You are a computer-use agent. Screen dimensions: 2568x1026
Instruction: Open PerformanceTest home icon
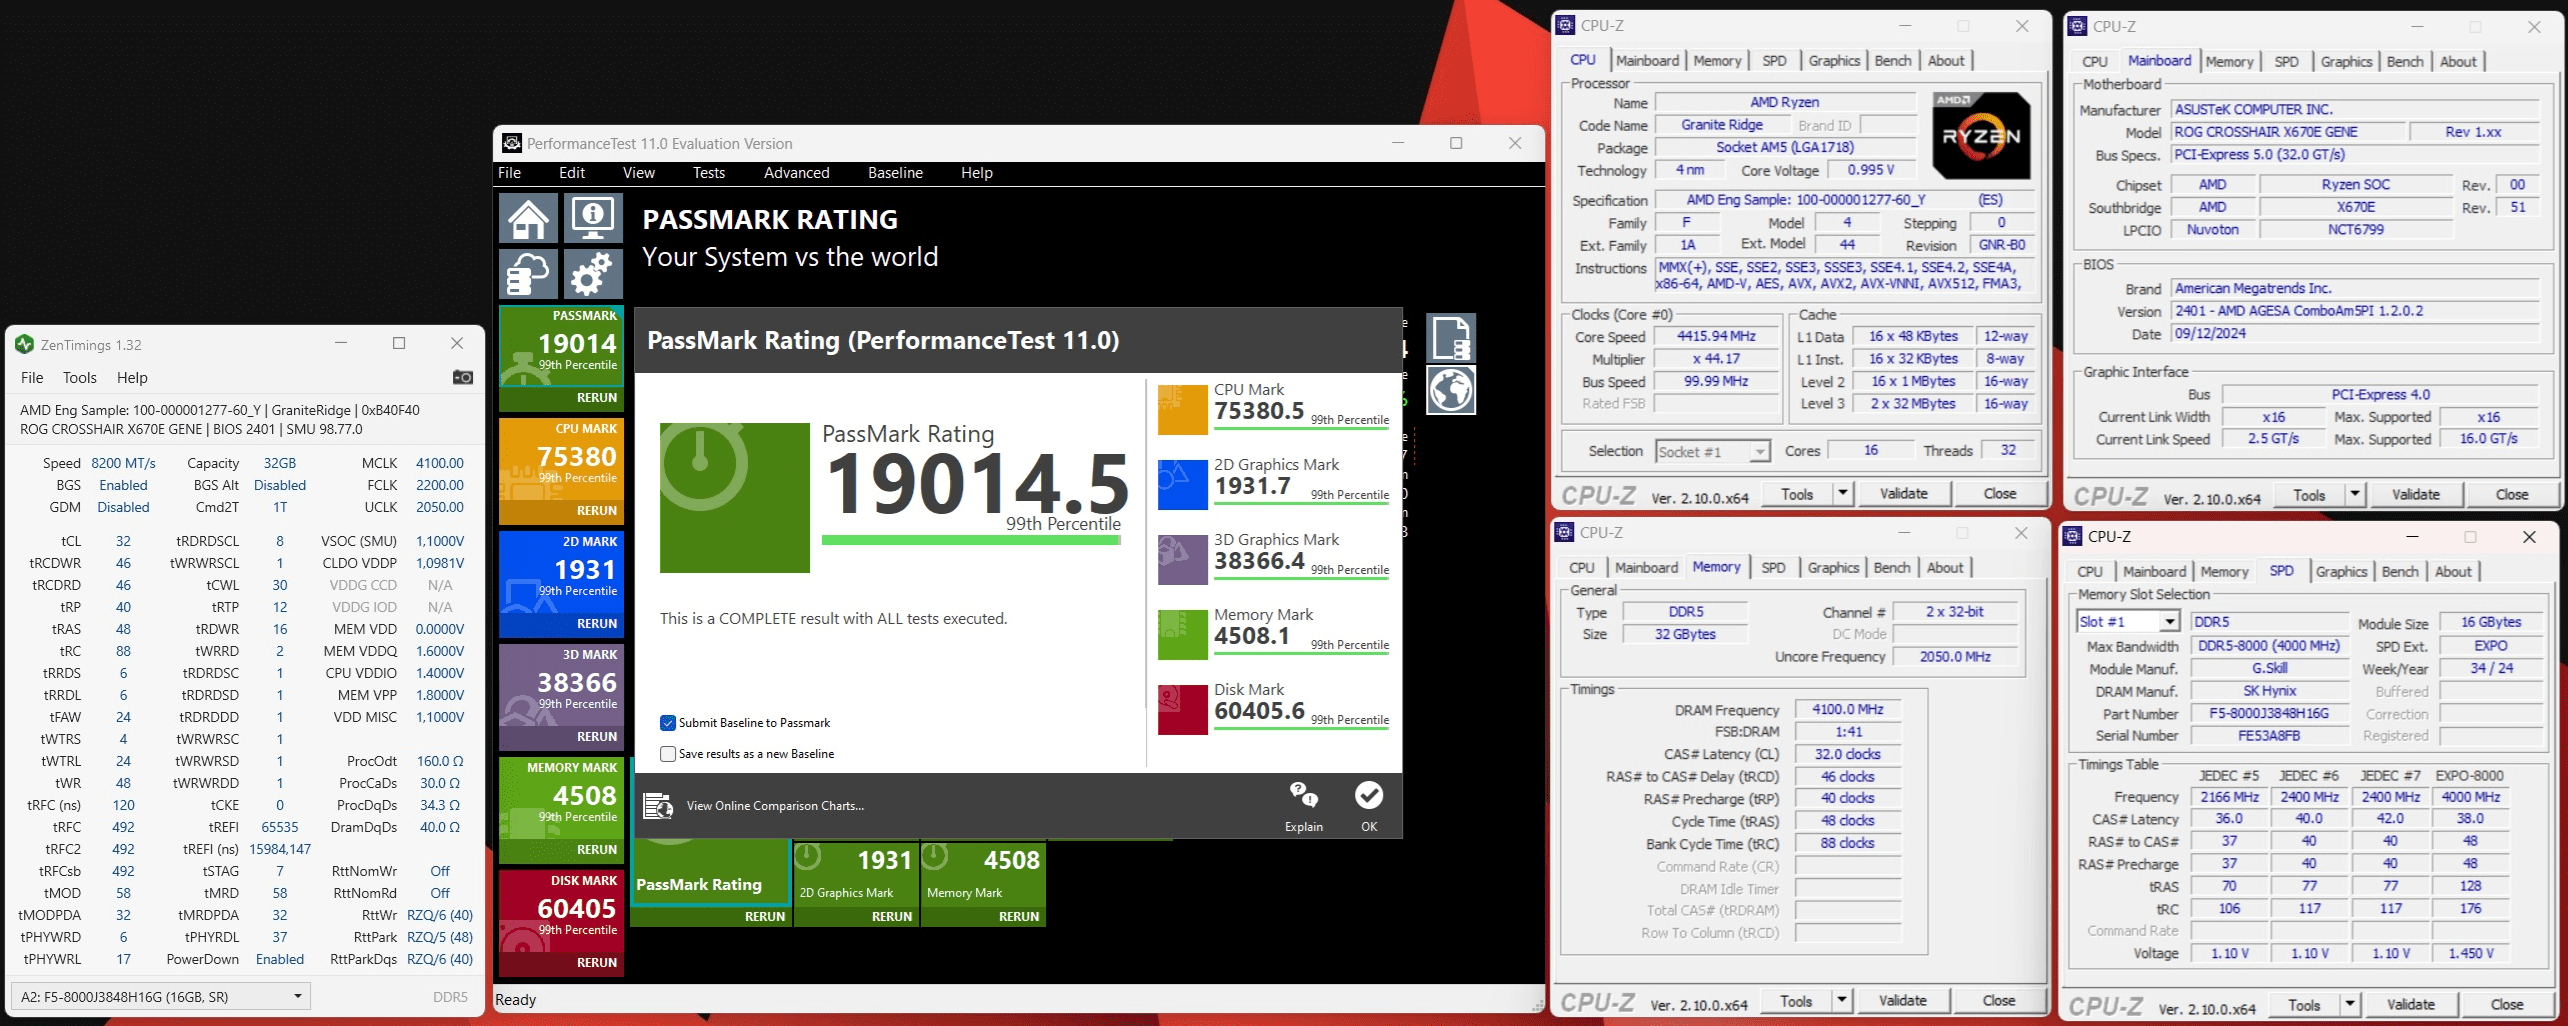529,218
